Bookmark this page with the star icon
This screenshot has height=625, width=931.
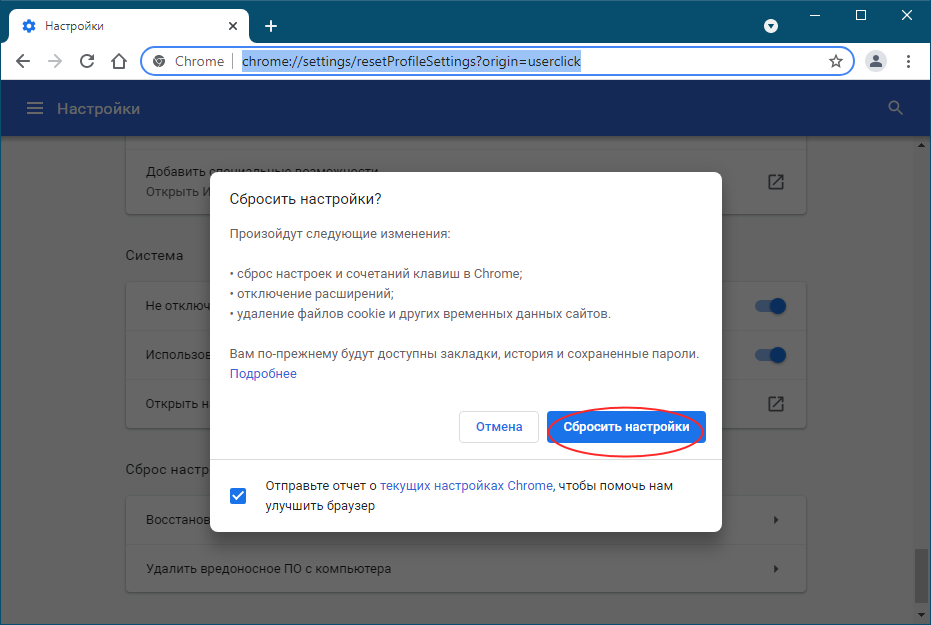(x=836, y=61)
